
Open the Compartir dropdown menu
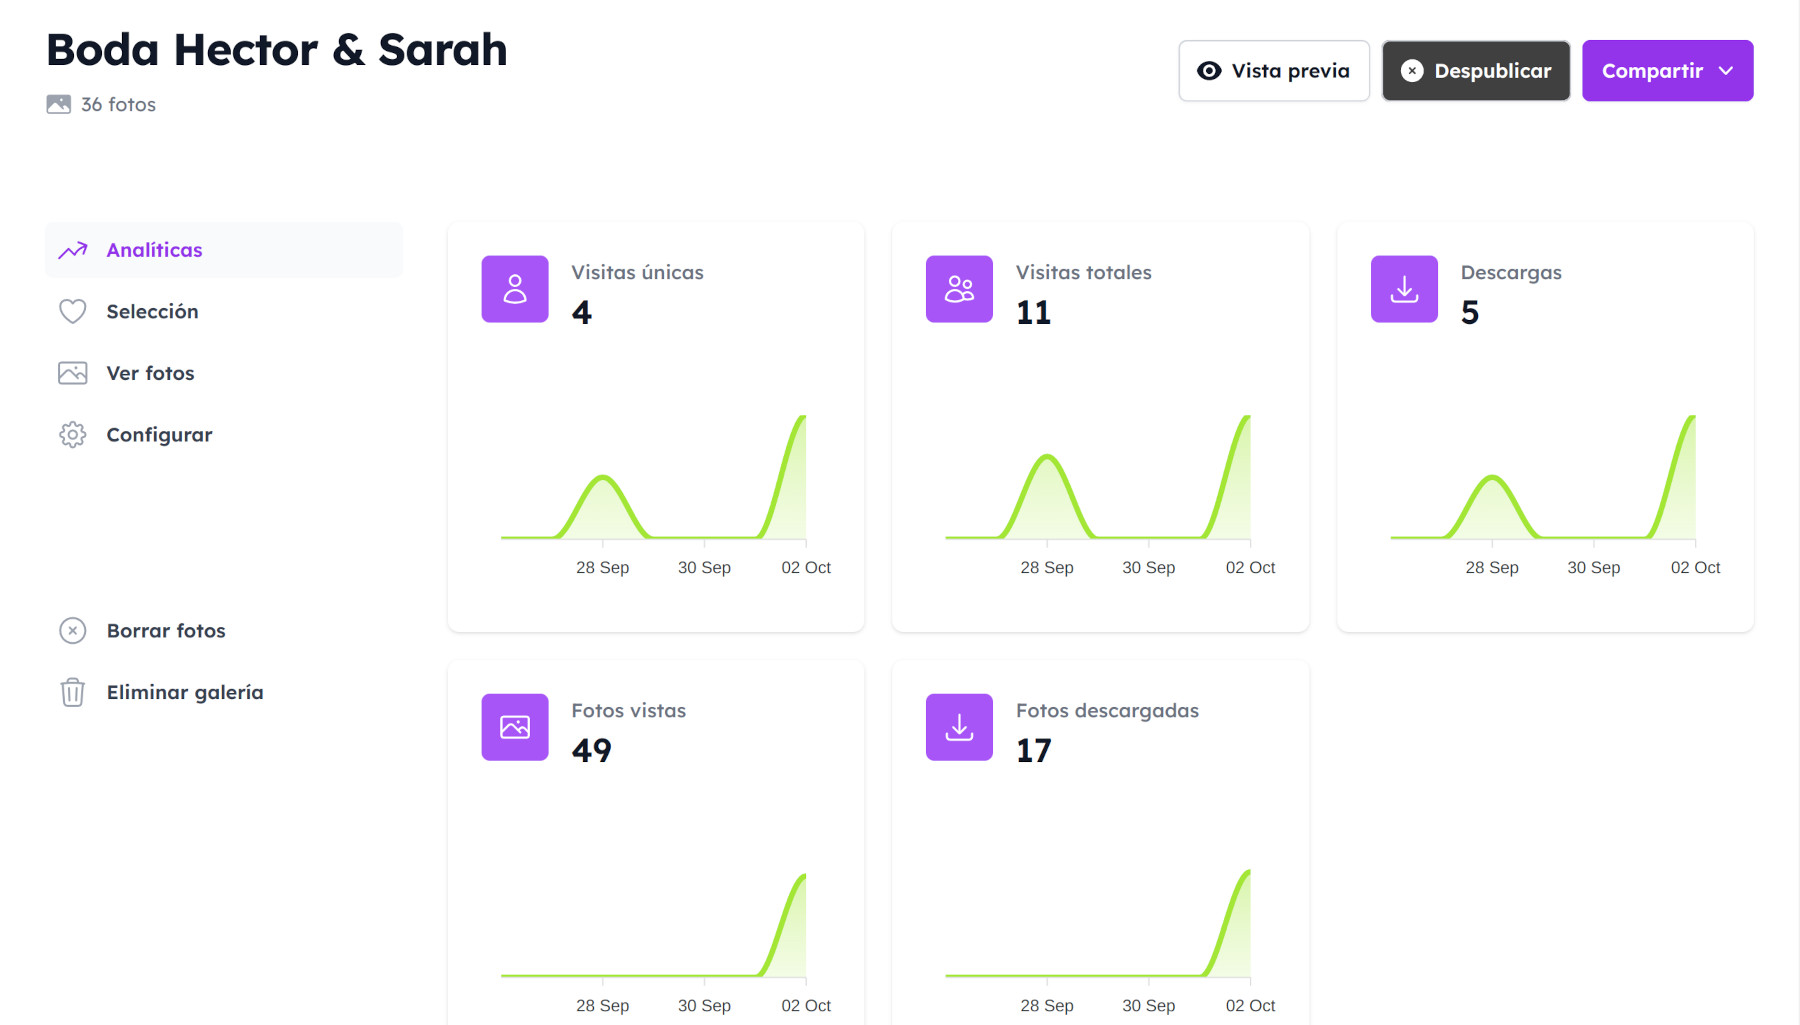(x=1668, y=71)
